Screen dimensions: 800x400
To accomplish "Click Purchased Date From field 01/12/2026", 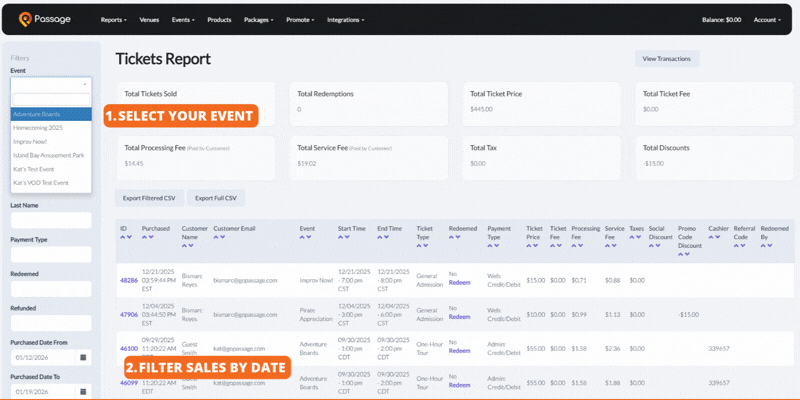I will coord(43,357).
